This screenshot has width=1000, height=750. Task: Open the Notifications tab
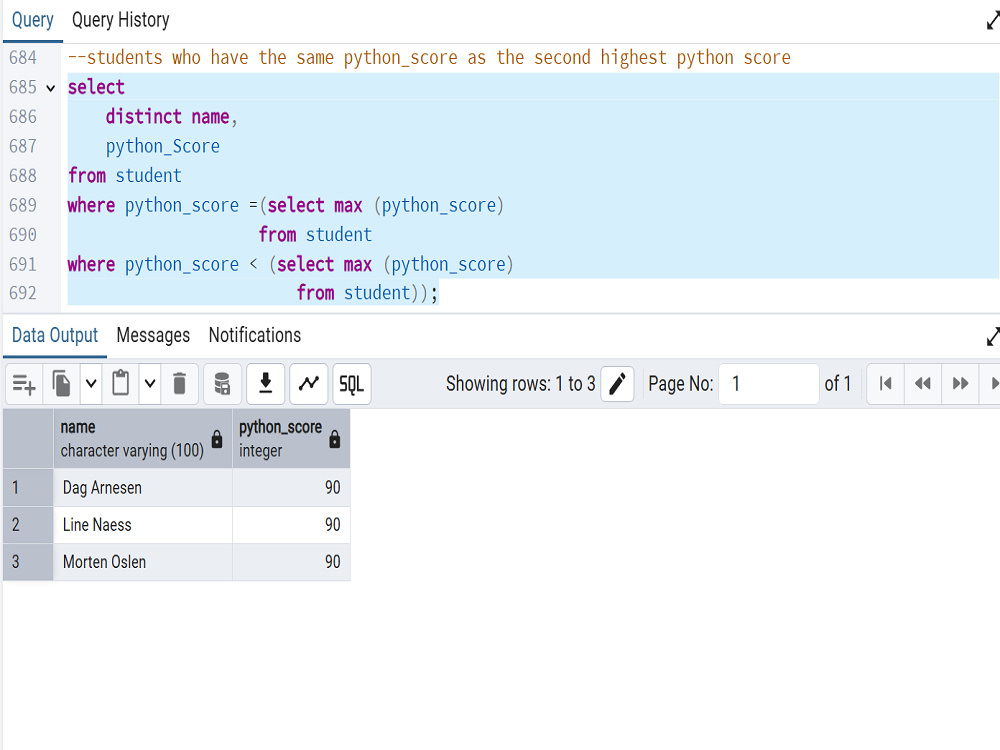click(x=254, y=335)
